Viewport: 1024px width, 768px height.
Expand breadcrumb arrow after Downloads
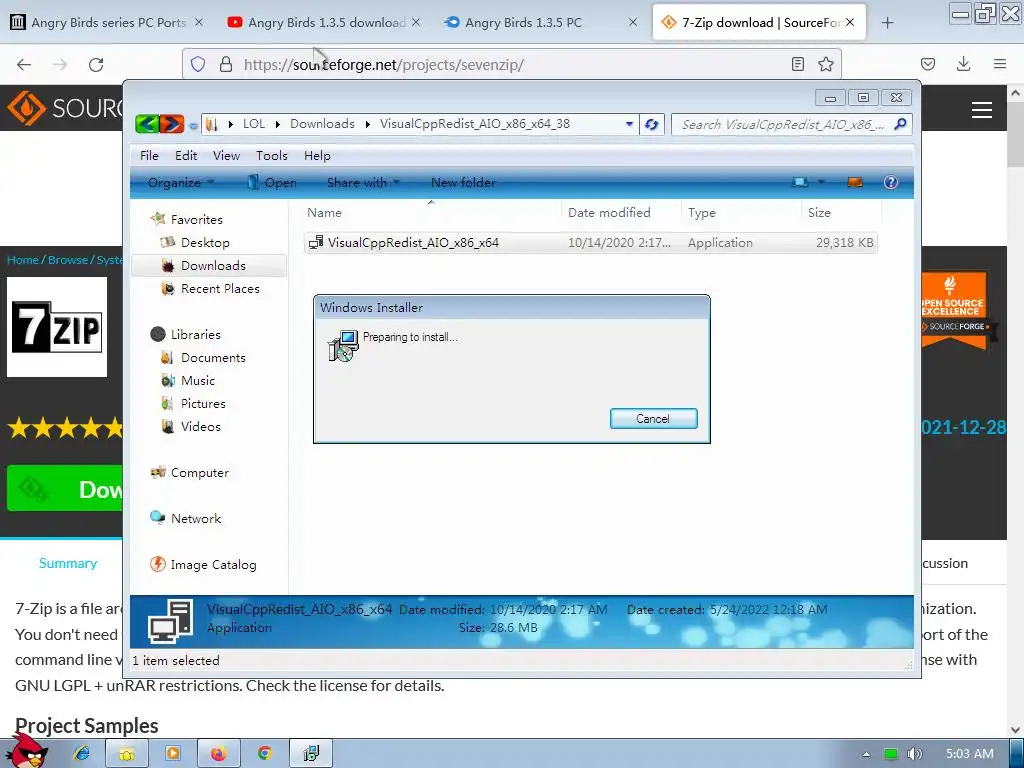(x=368, y=123)
